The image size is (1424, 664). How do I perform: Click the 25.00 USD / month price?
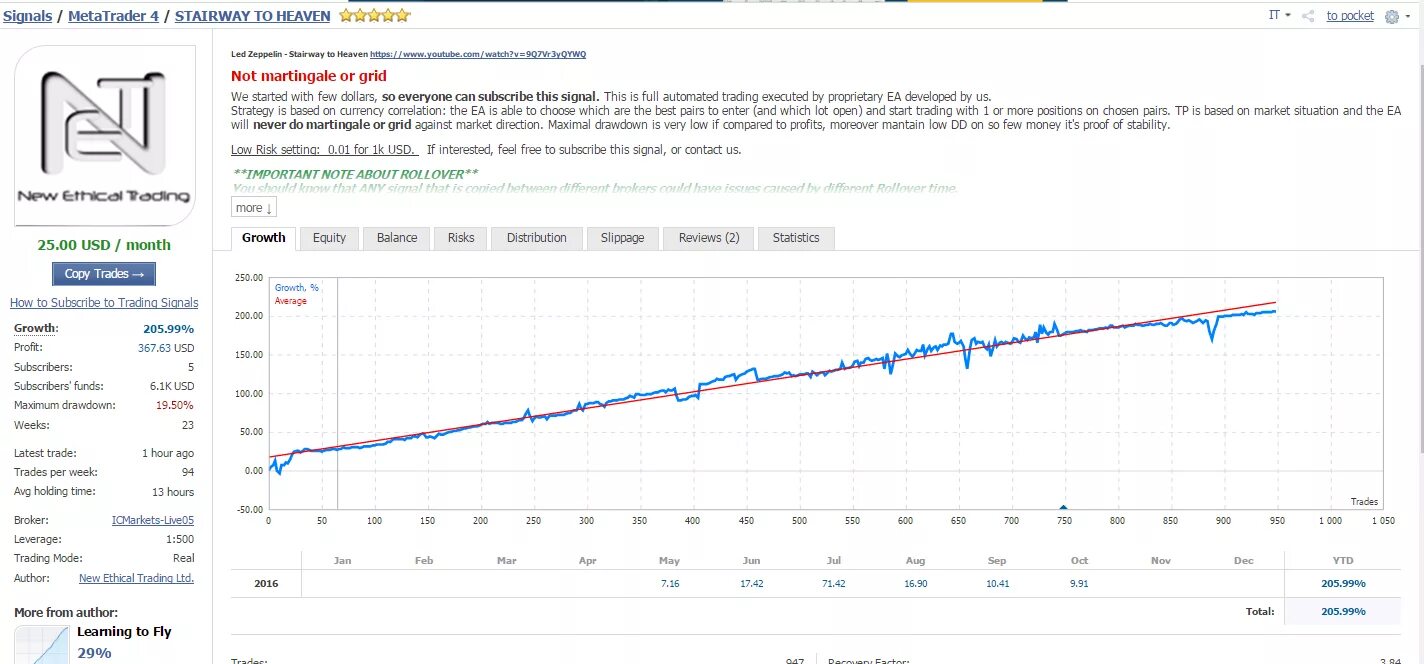pos(104,245)
